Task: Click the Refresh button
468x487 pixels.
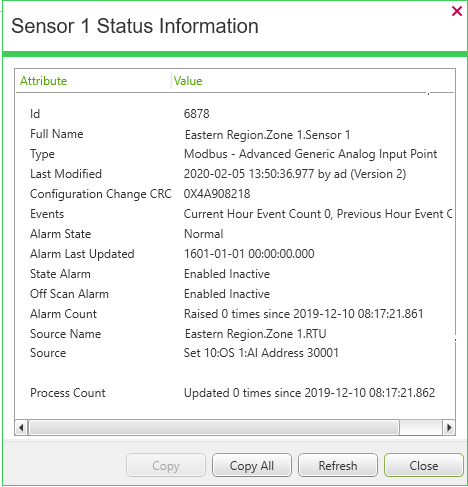Action: click(338, 465)
